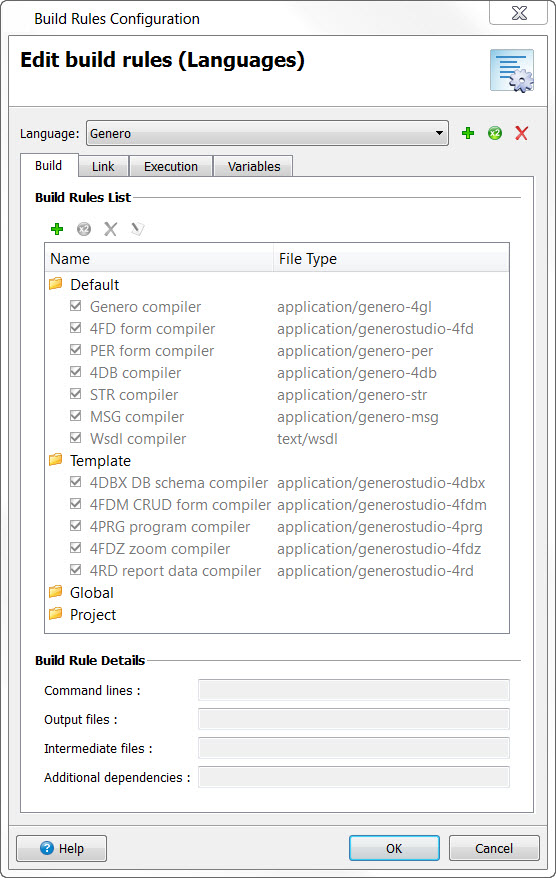Open the Variables tab
Image resolution: width=556 pixels, height=878 pixels.
coord(254,166)
